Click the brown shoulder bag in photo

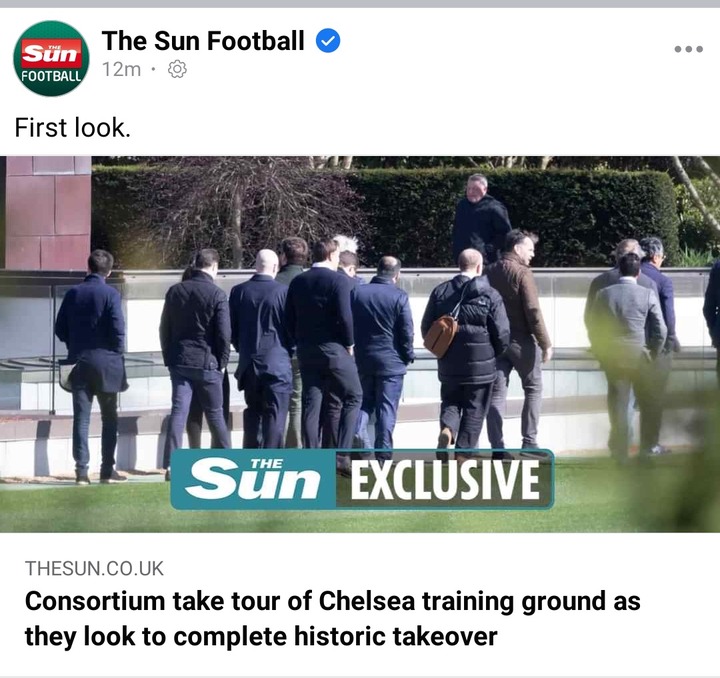point(441,336)
